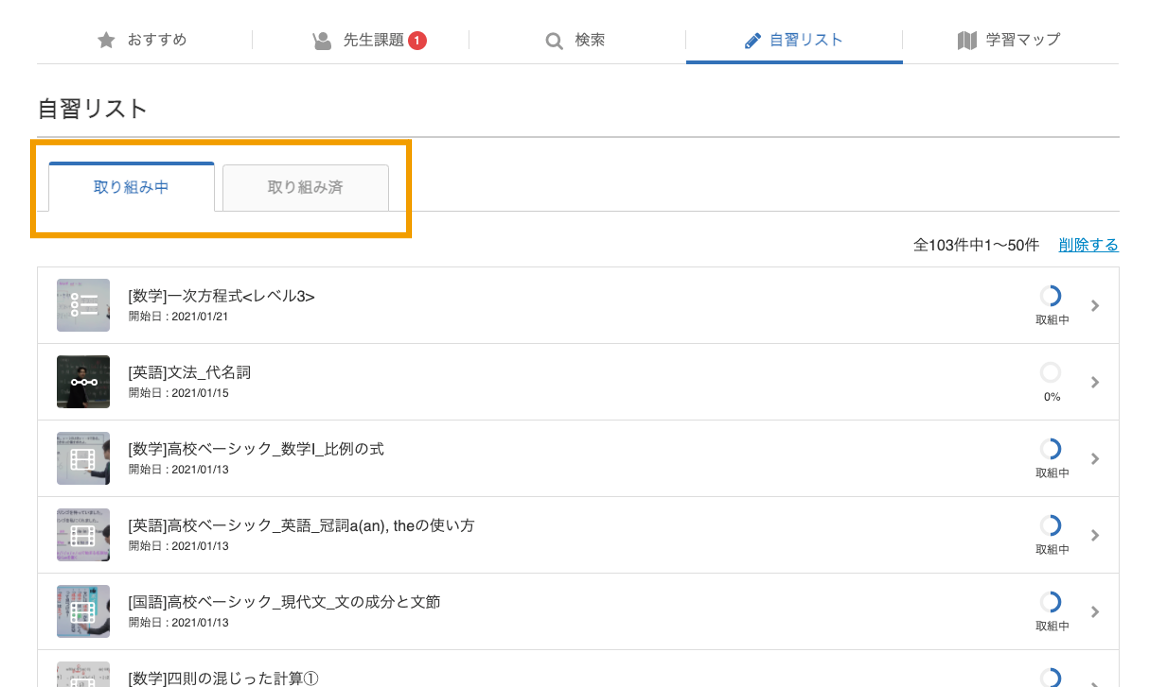Viewport: 1150px width, 687px height.
Task: Open [数学]高校ベーシック_数学I_比例の式 title
Action: coord(256,449)
